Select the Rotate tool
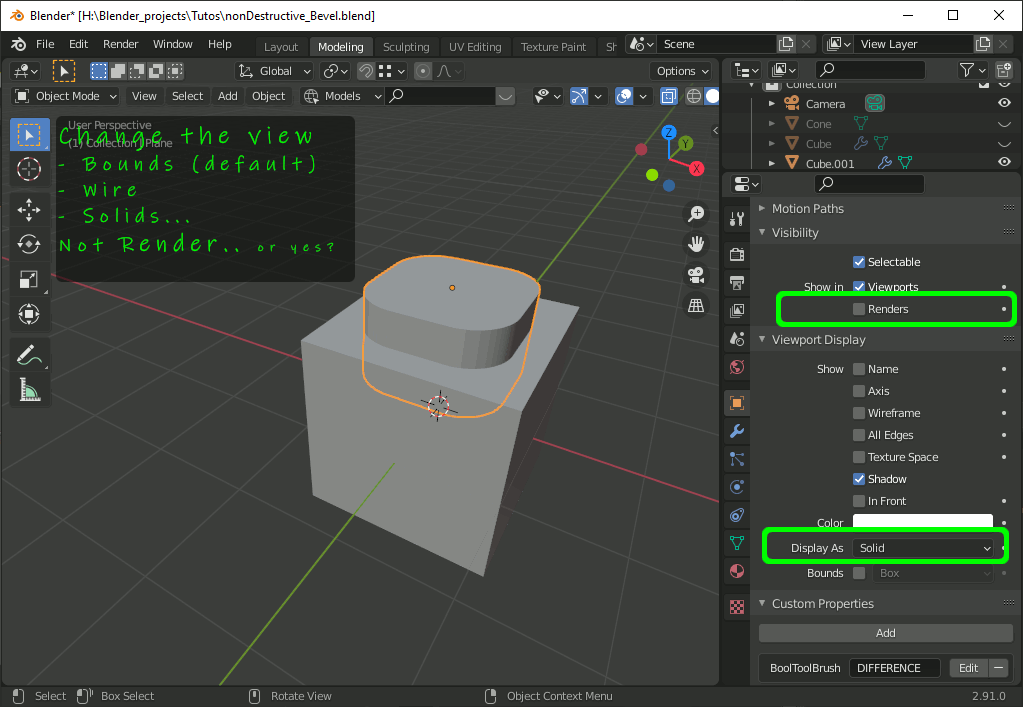The width and height of the screenshot is (1023, 707). click(x=29, y=245)
